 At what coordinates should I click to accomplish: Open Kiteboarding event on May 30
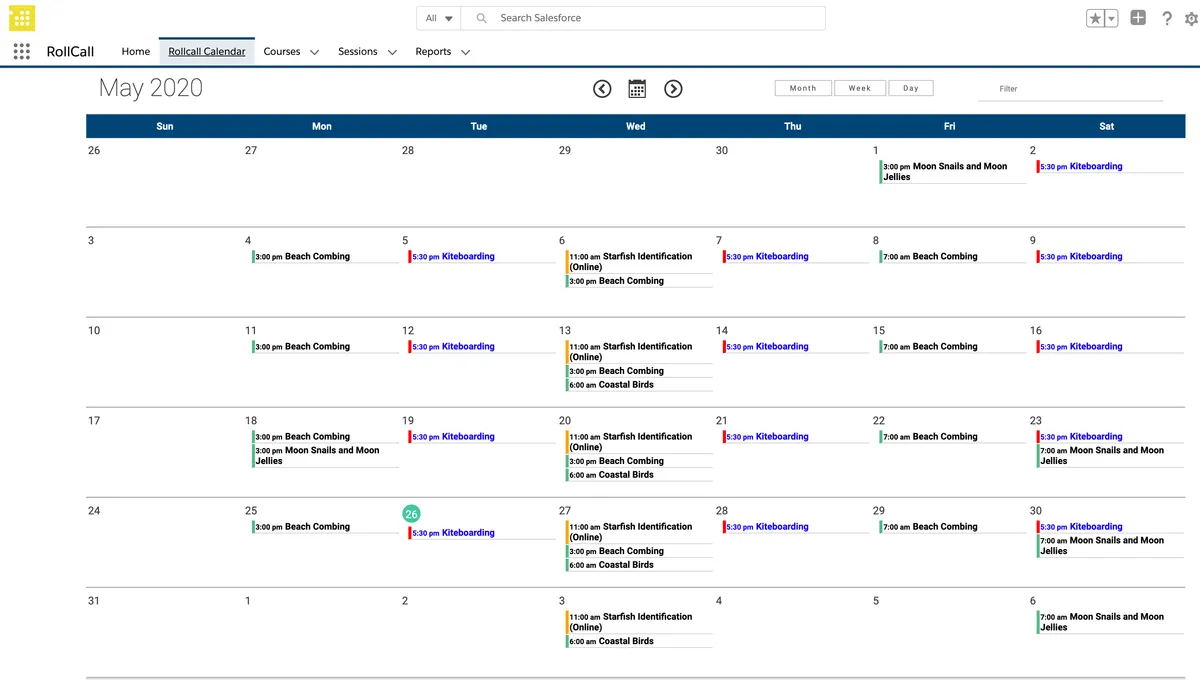1109,527
